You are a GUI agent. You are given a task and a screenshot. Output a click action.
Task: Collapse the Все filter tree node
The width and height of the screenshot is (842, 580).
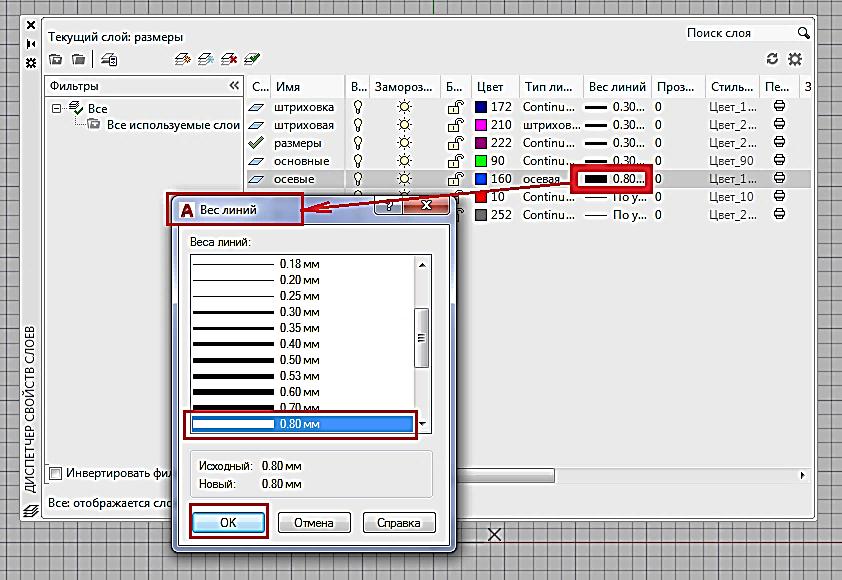pyautogui.click(x=57, y=108)
